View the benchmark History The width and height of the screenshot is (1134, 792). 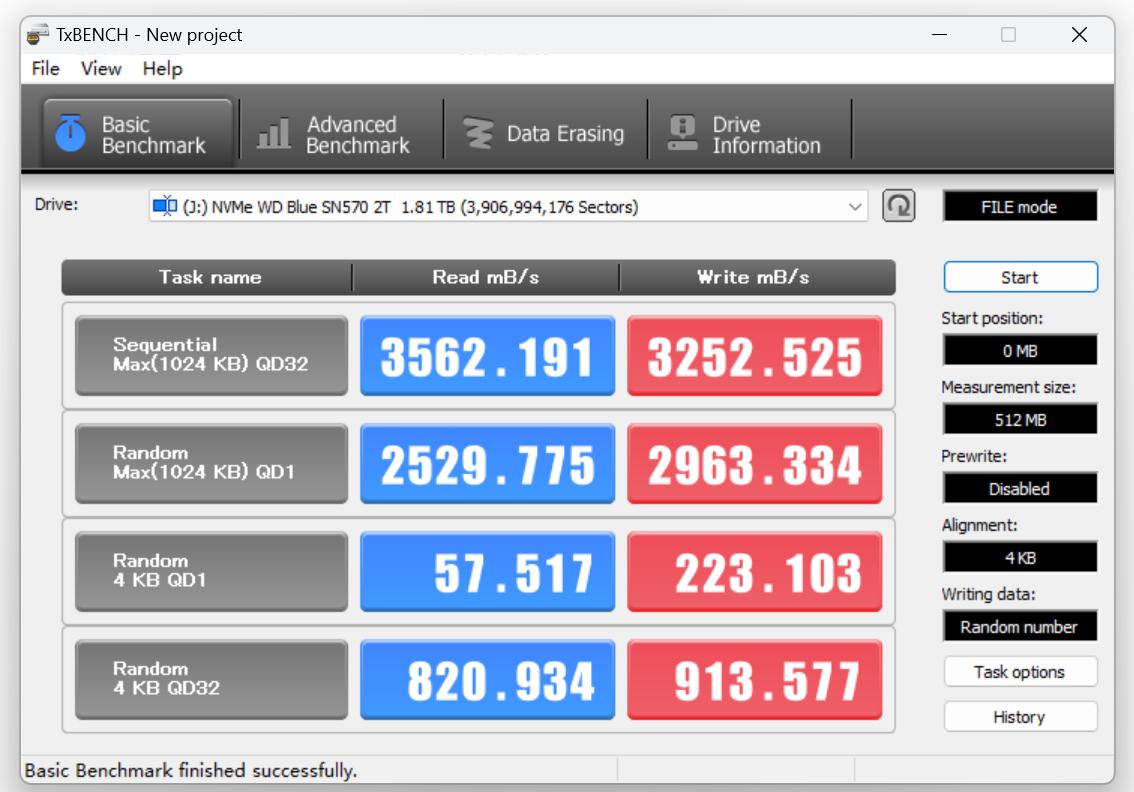1020,716
